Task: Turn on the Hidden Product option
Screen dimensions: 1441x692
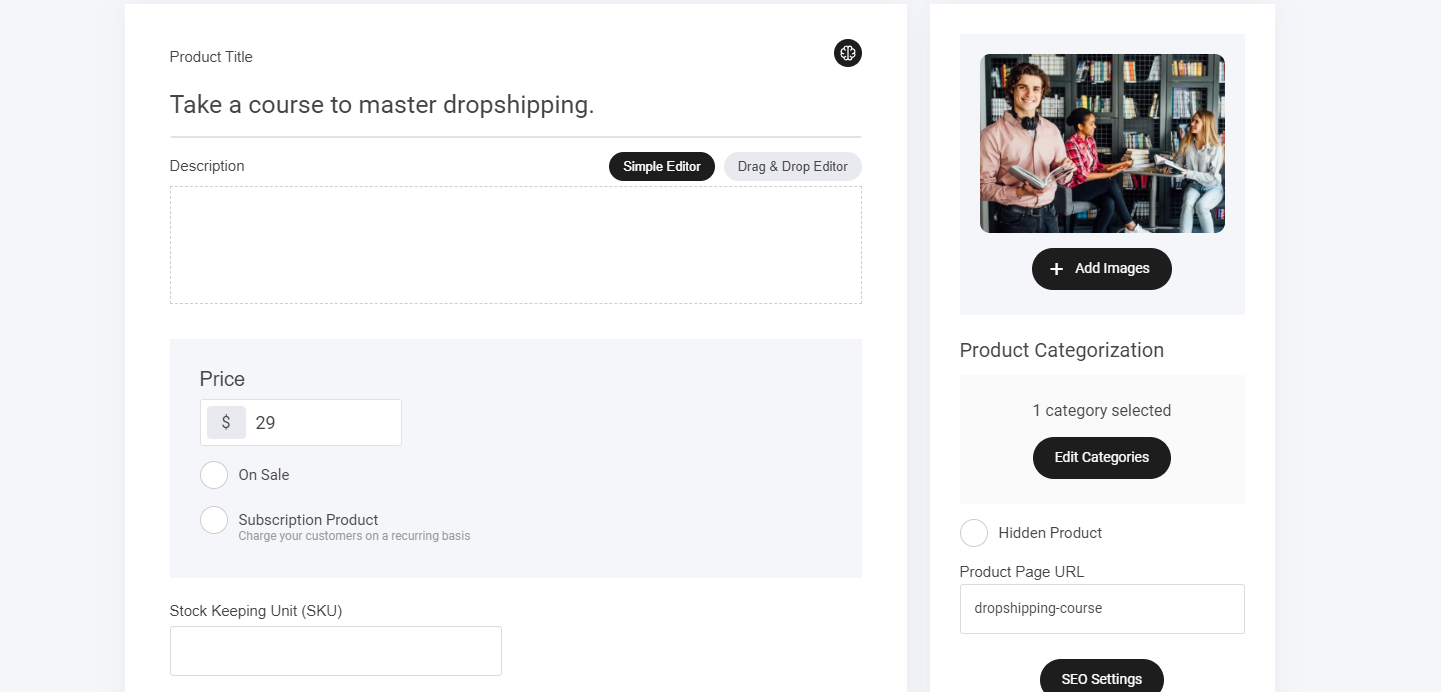Action: point(973,533)
